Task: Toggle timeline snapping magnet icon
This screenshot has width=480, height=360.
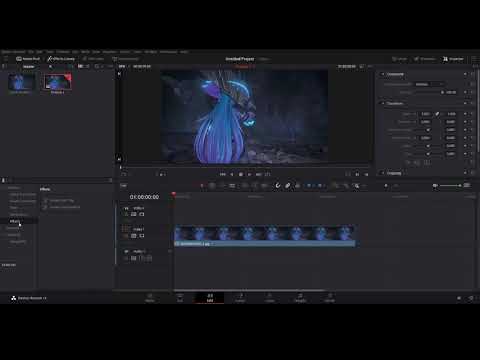Action: [x=278, y=186]
